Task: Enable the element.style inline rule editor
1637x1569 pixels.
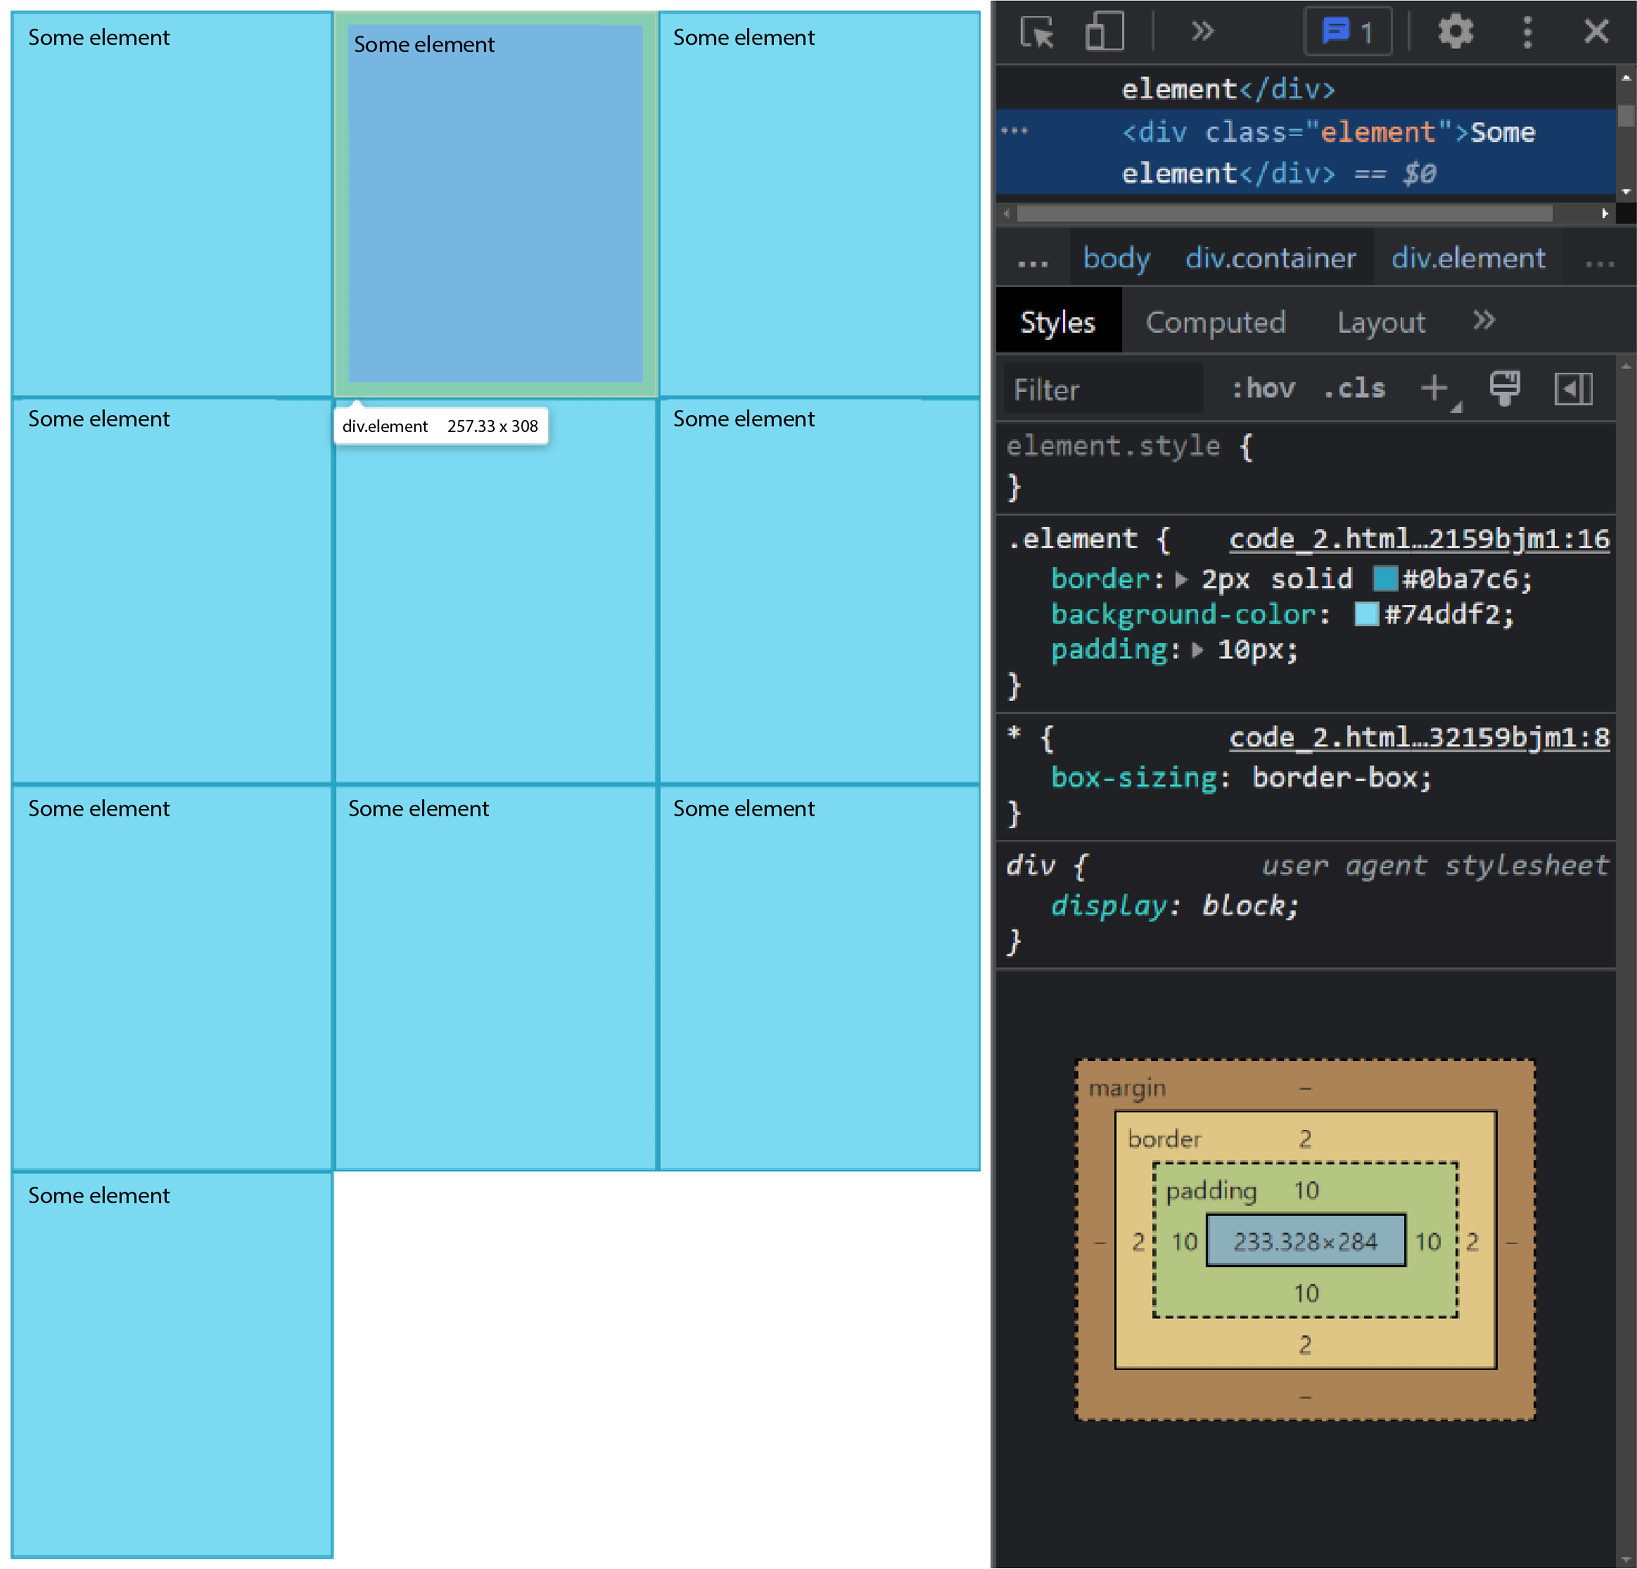Action: coord(1113,446)
